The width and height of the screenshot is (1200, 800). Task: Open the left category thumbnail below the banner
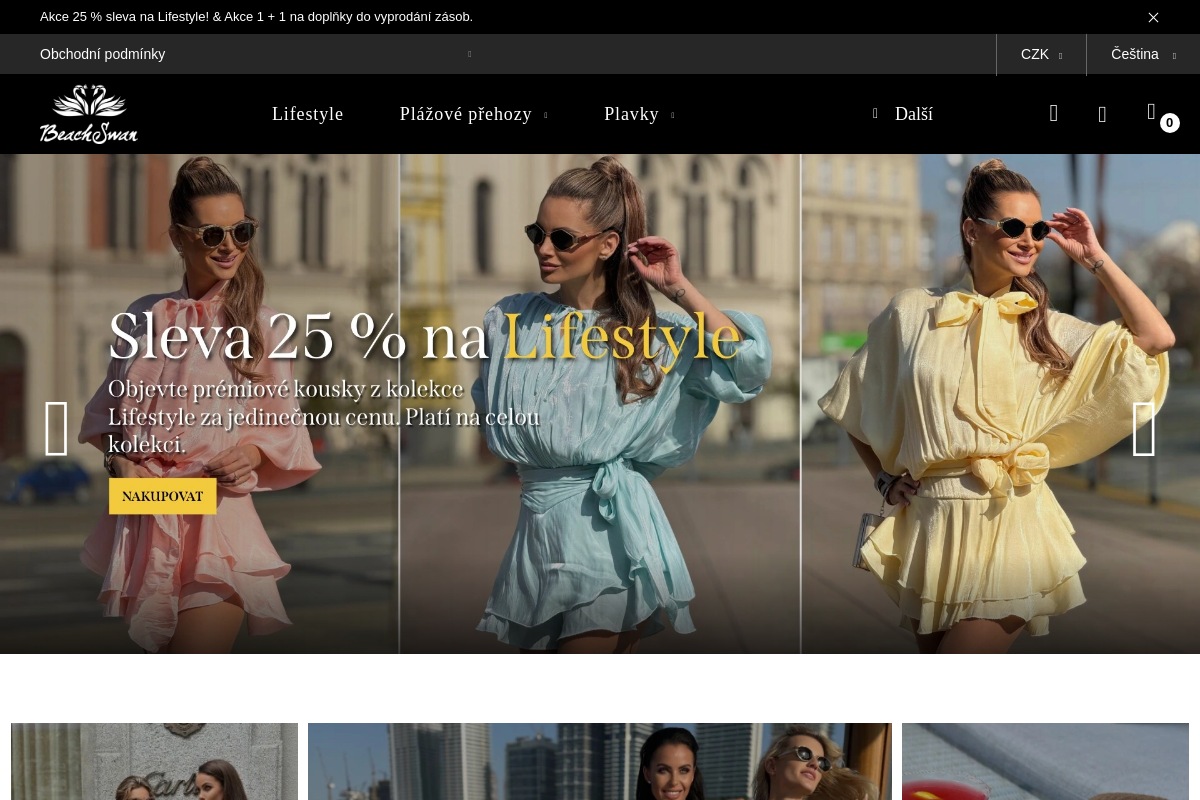[154, 761]
